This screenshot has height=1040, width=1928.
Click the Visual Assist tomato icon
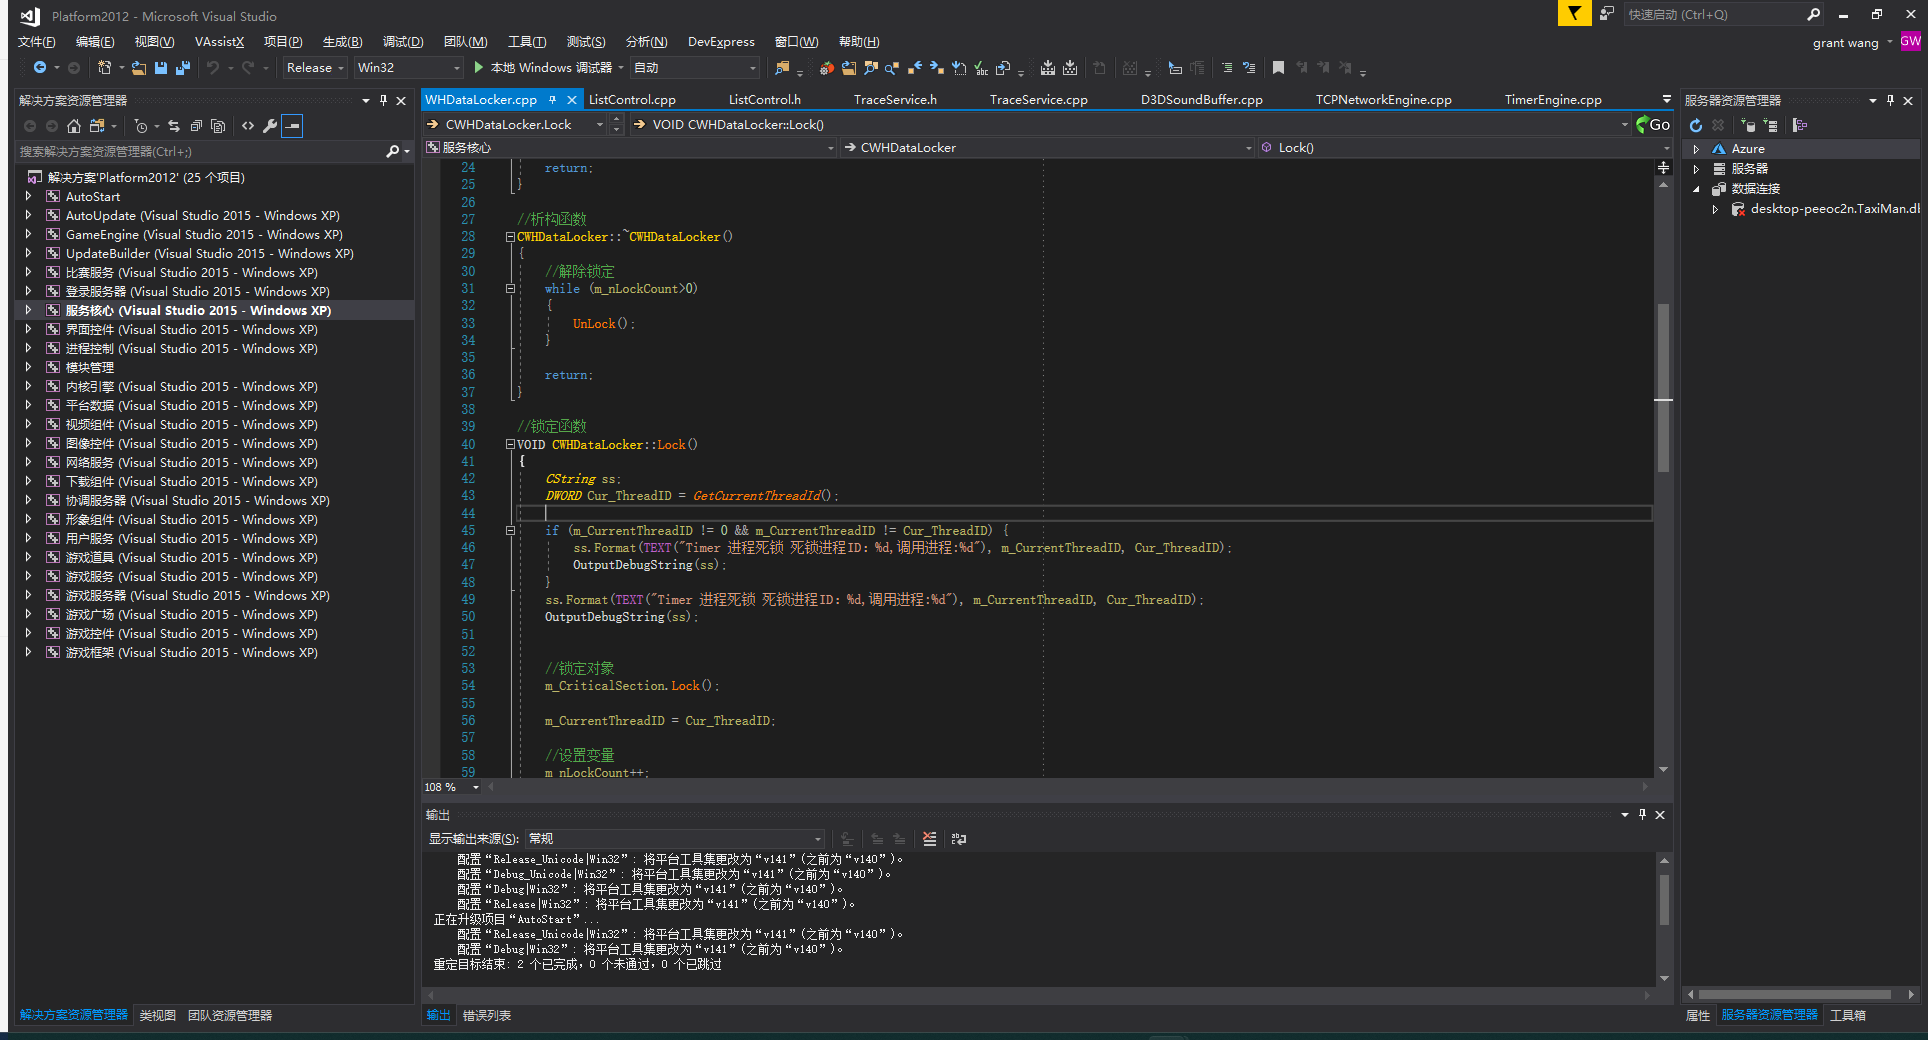(x=826, y=68)
